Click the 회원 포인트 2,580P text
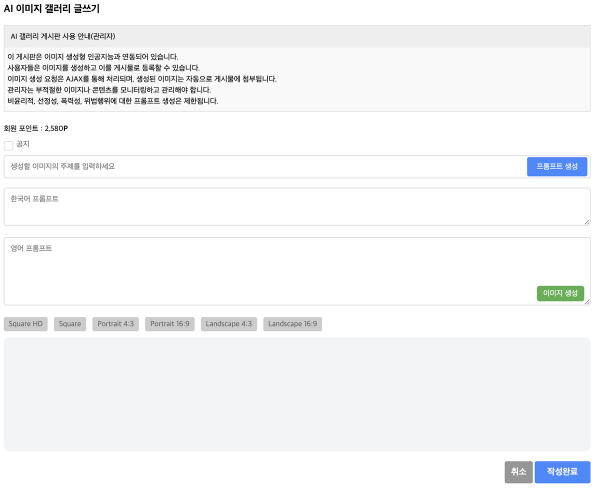Screen dimensions: 600x489 click(x=36, y=128)
